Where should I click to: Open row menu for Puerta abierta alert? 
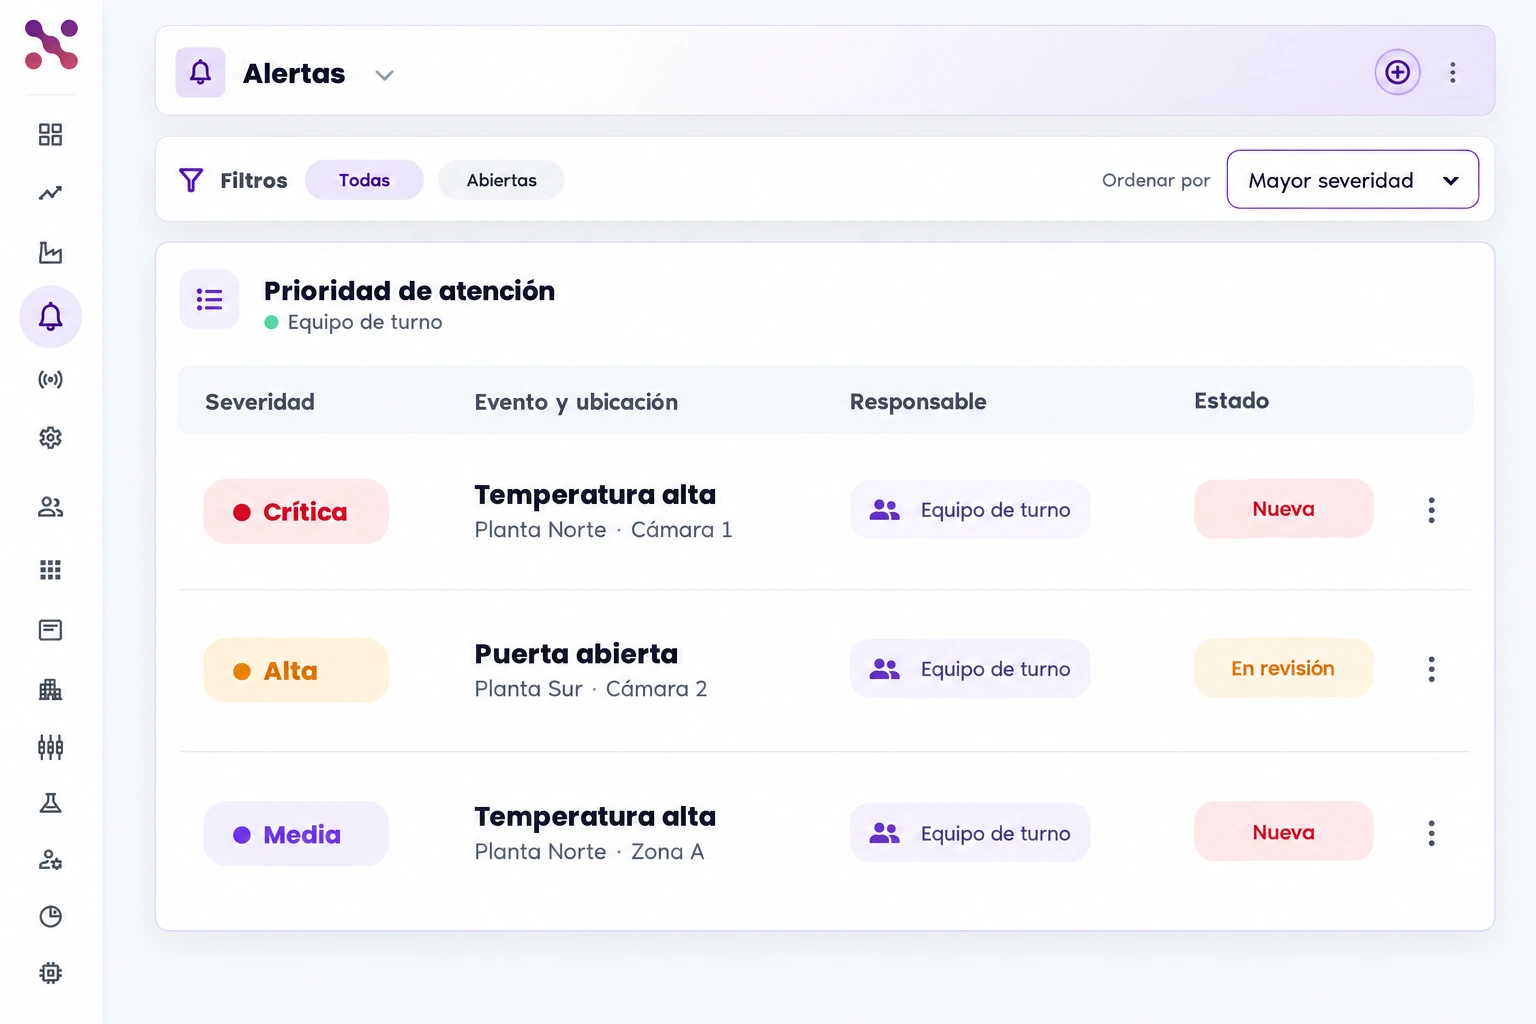pyautogui.click(x=1432, y=669)
